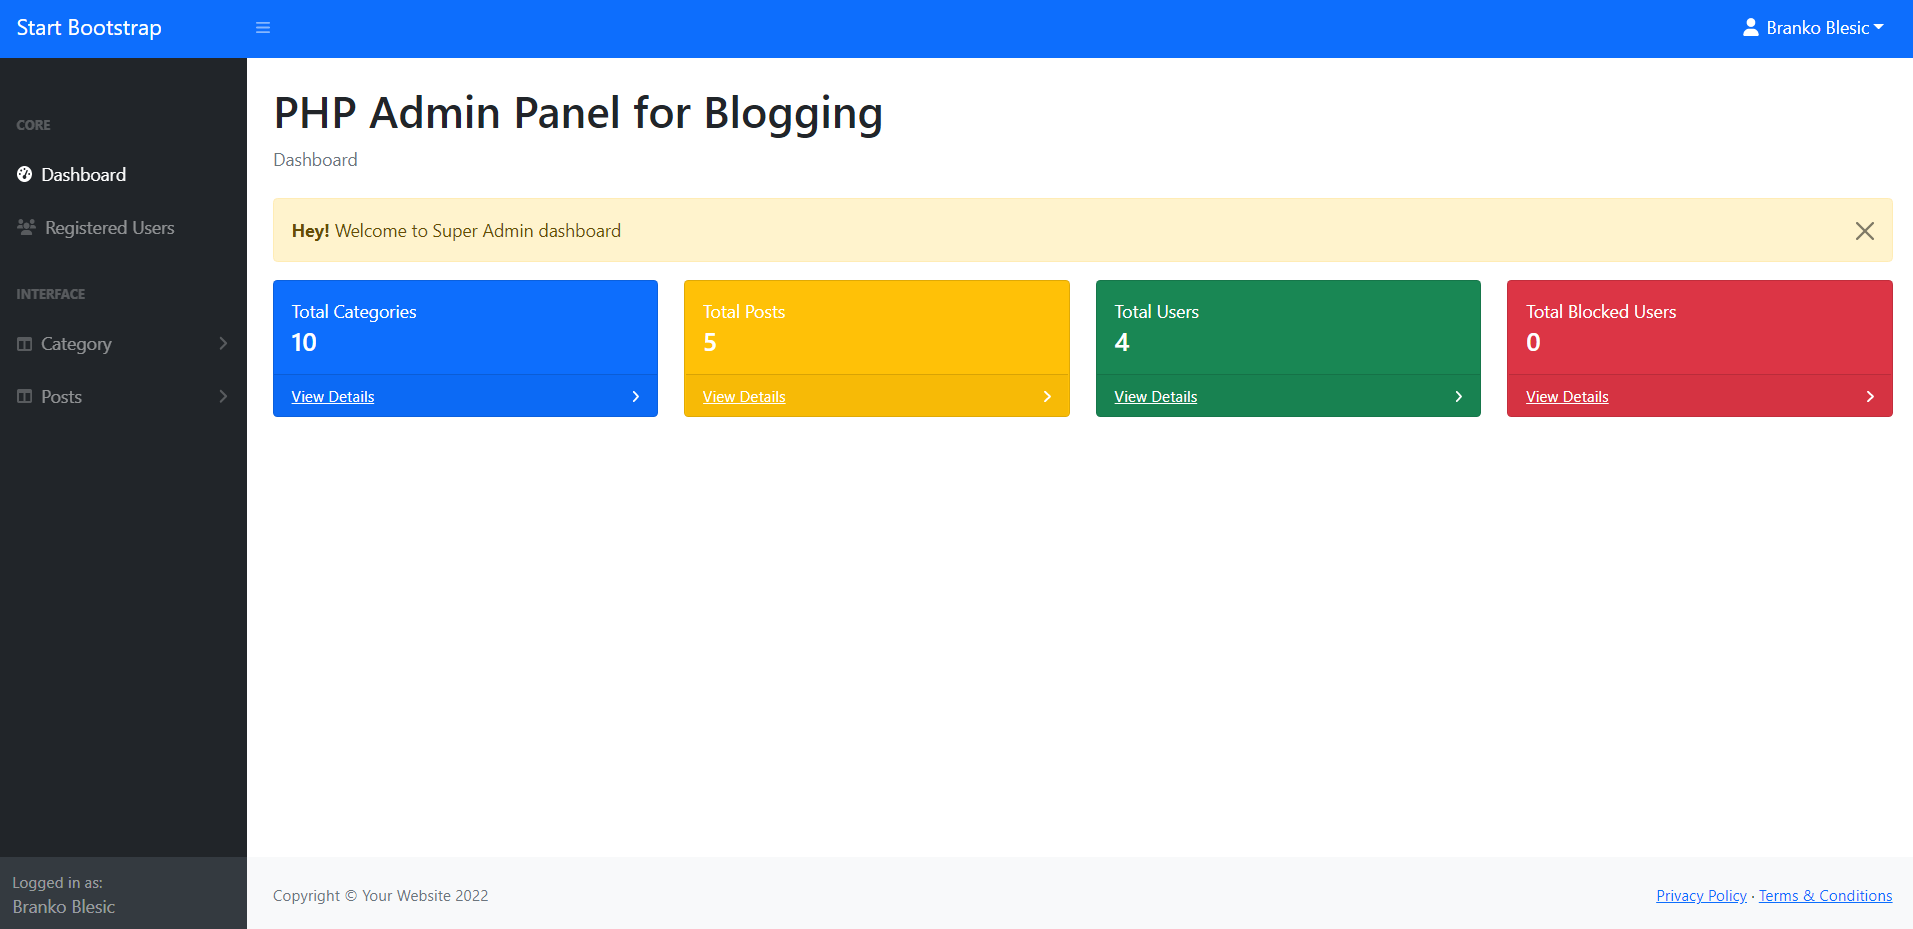This screenshot has width=1913, height=929.
Task: Click View Details on Total Categories card
Action: [332, 396]
